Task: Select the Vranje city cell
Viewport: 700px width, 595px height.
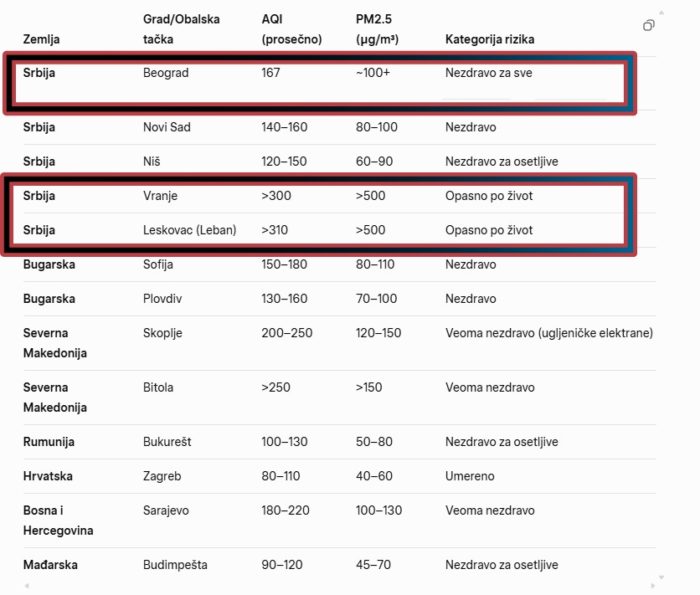Action: 163,196
